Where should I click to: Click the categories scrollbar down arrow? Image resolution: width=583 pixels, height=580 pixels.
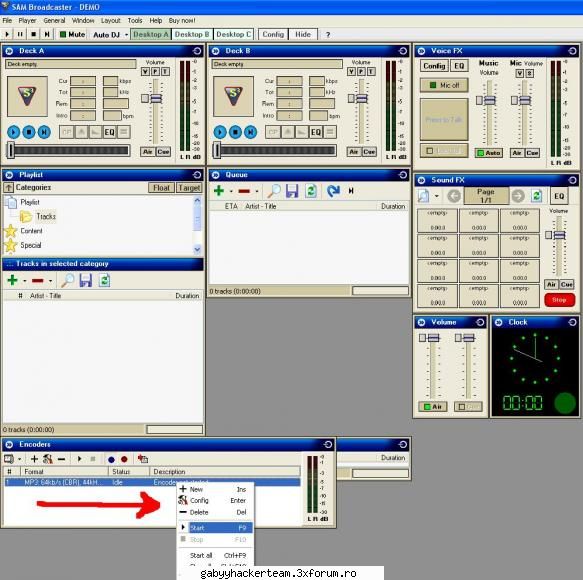click(x=197, y=250)
